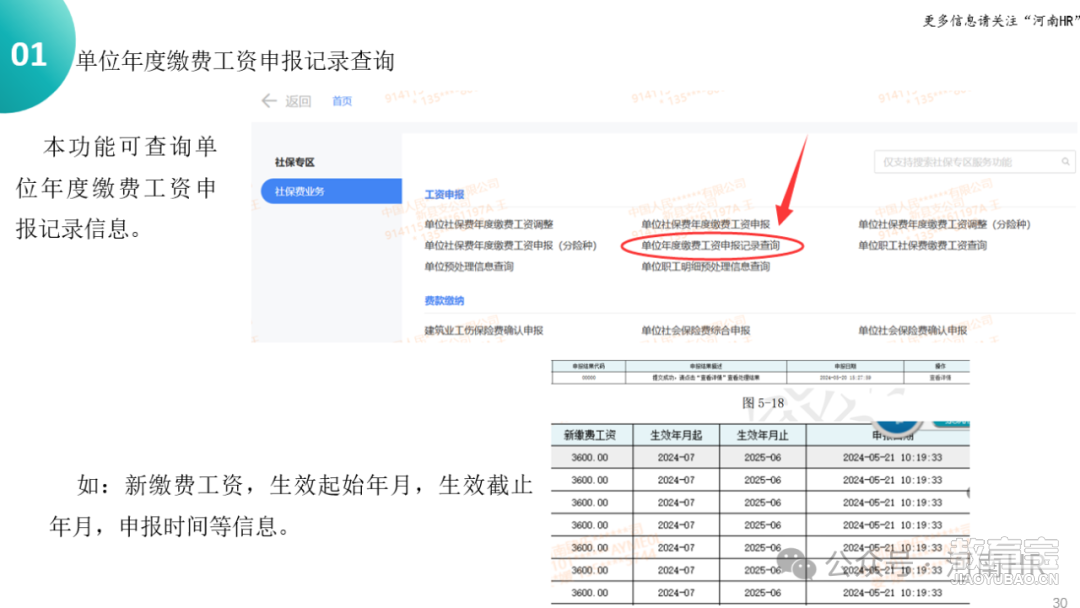Click the 00000 result code cell
This screenshot has width=1080, height=608.
(589, 378)
